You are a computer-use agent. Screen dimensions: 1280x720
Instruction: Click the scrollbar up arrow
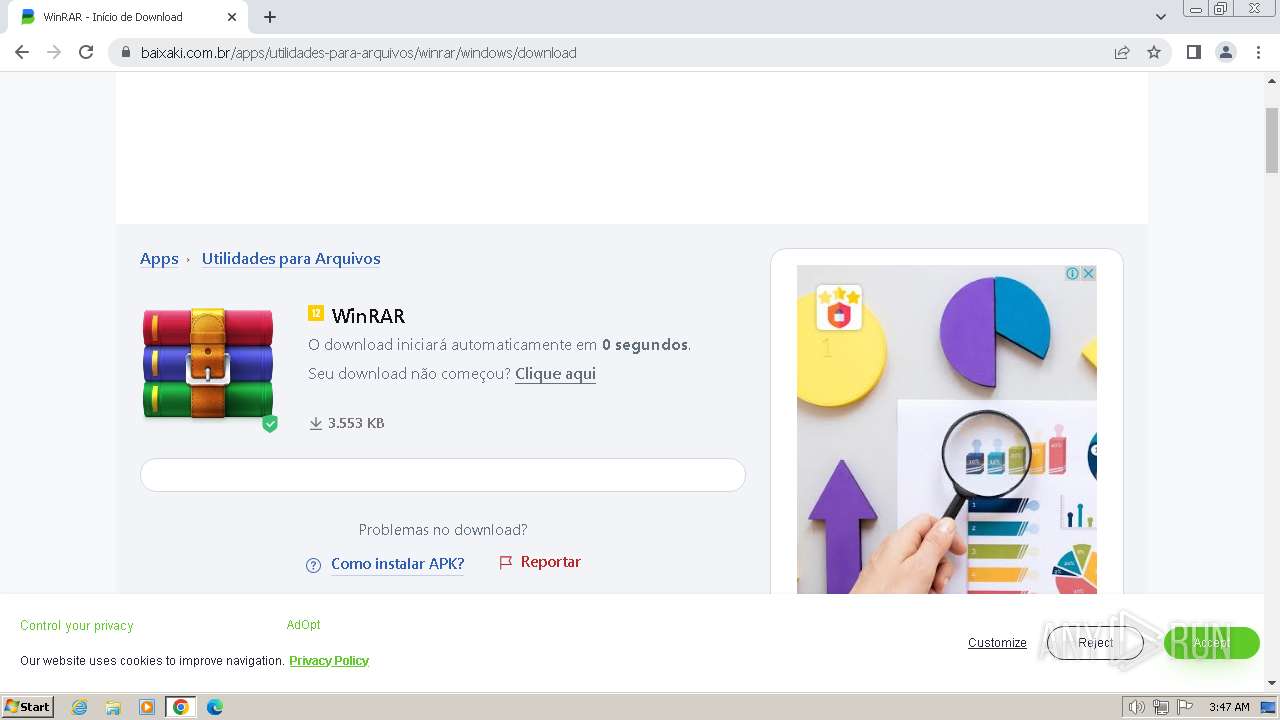tap(1272, 79)
